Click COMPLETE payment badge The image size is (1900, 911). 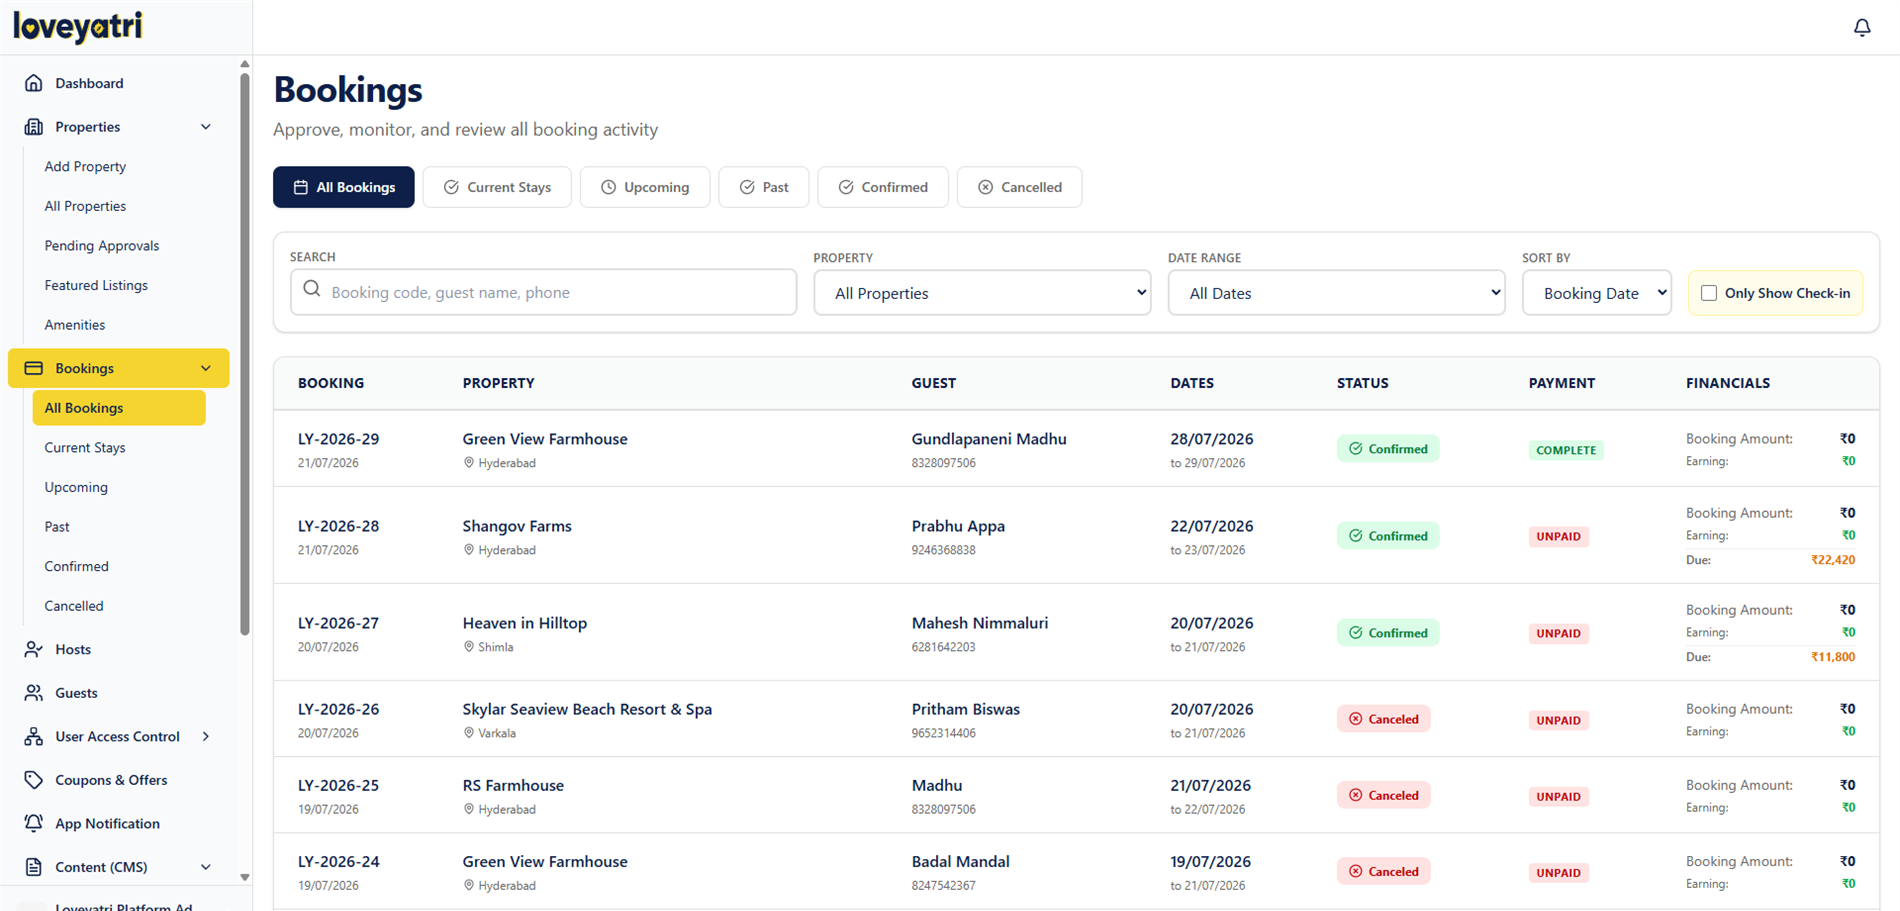click(1566, 450)
